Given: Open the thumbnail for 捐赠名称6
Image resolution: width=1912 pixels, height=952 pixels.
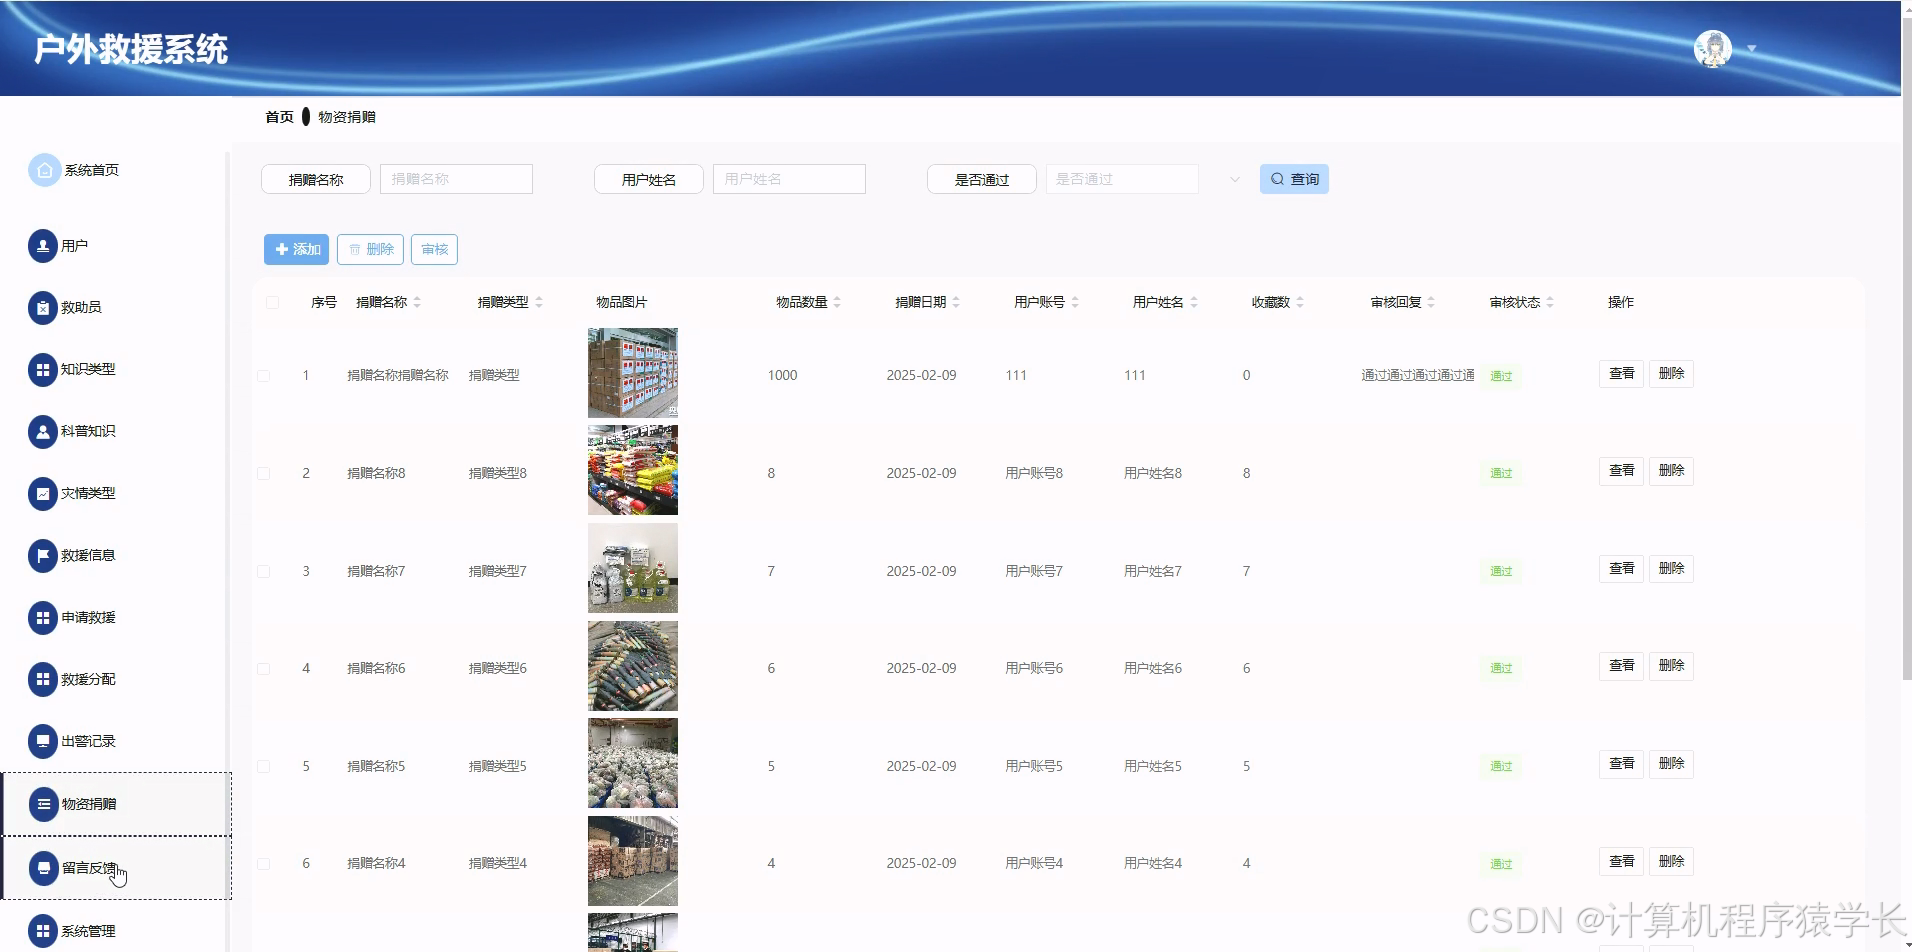Looking at the screenshot, I should pyautogui.click(x=633, y=666).
